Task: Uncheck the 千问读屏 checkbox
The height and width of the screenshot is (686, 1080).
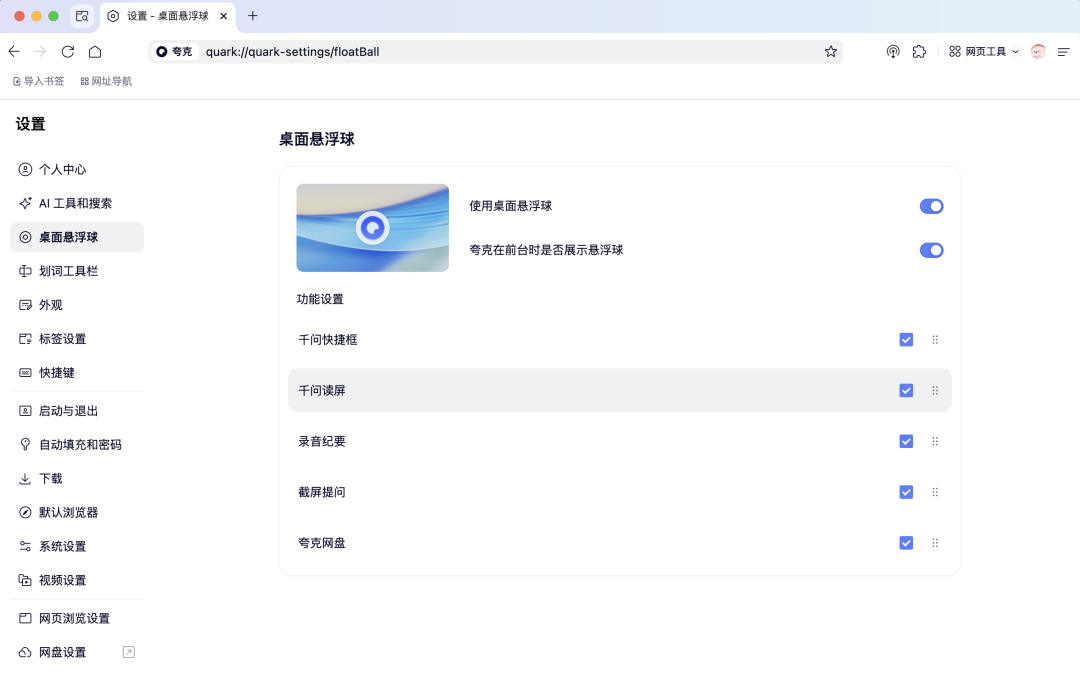Action: pos(906,391)
